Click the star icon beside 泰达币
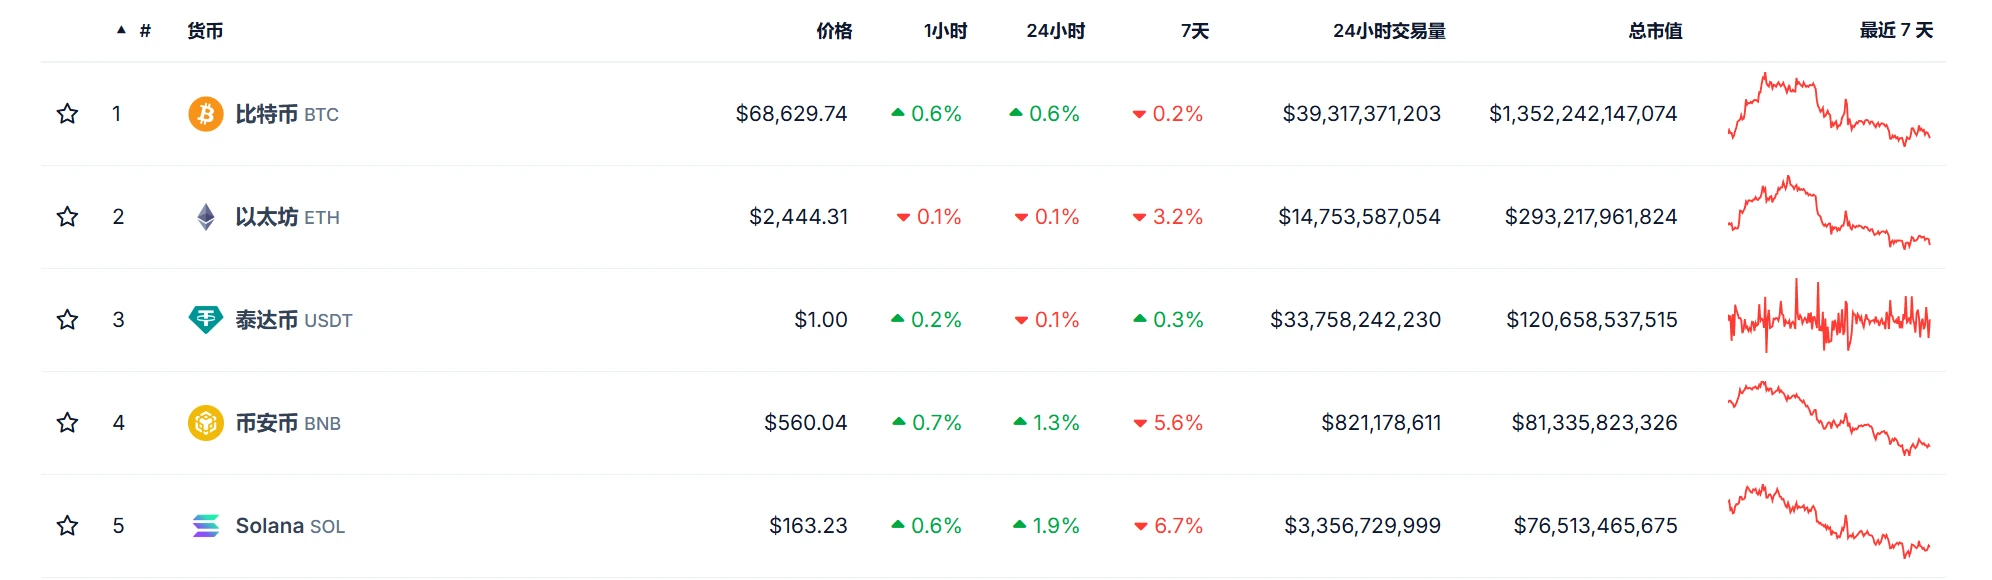The height and width of the screenshot is (580, 1992). click(67, 320)
